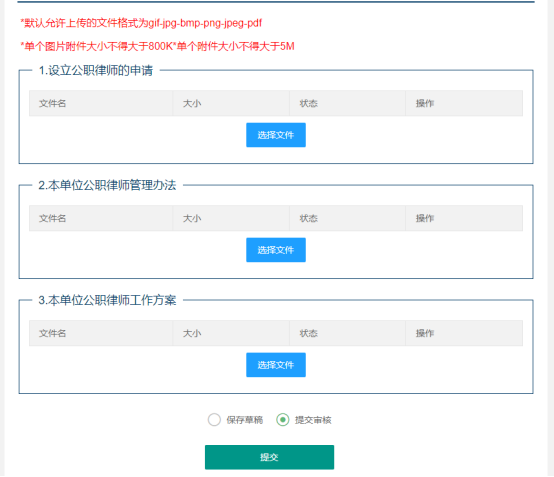Click 状态 header in 管理办法 section
Screen dimensions: 554x477
point(308,218)
